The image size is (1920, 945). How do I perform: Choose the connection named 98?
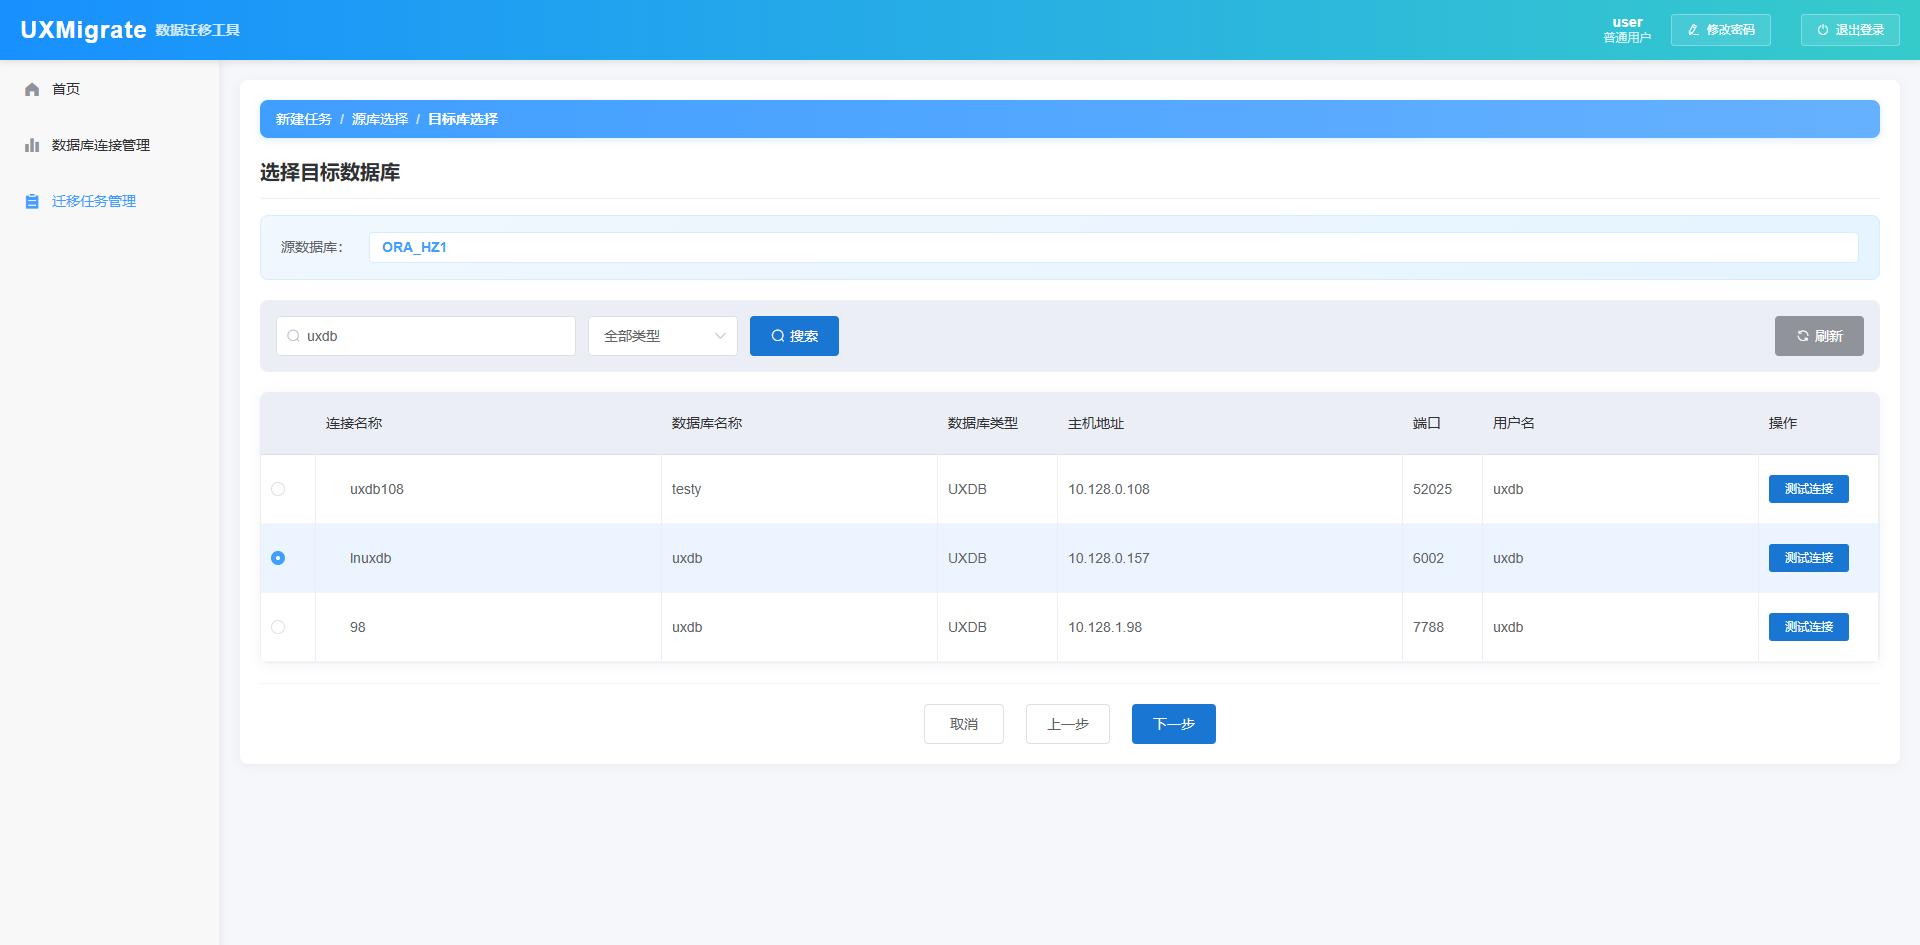click(x=278, y=628)
